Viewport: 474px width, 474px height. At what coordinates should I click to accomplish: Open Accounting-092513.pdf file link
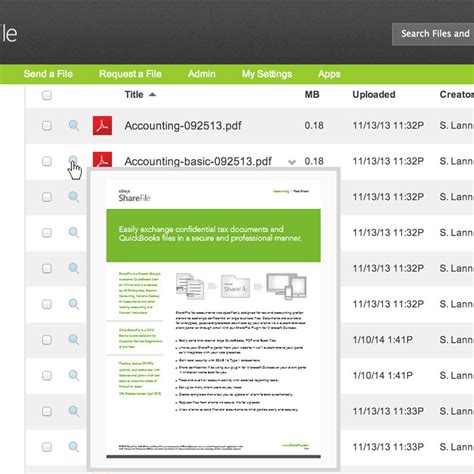click(183, 126)
